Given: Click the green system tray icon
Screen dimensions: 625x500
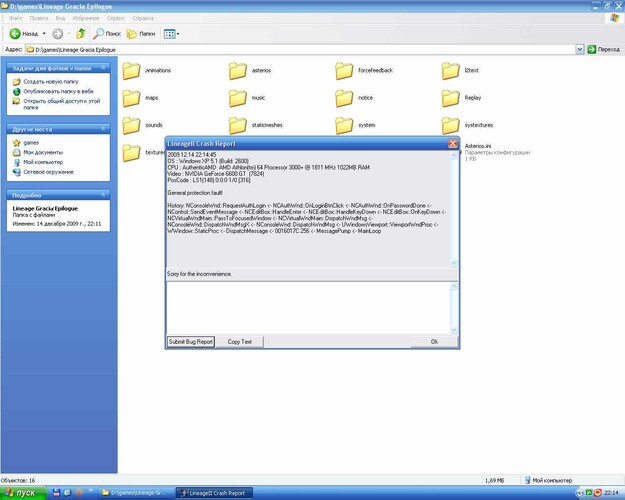Looking at the screenshot, I should click(x=589, y=493).
